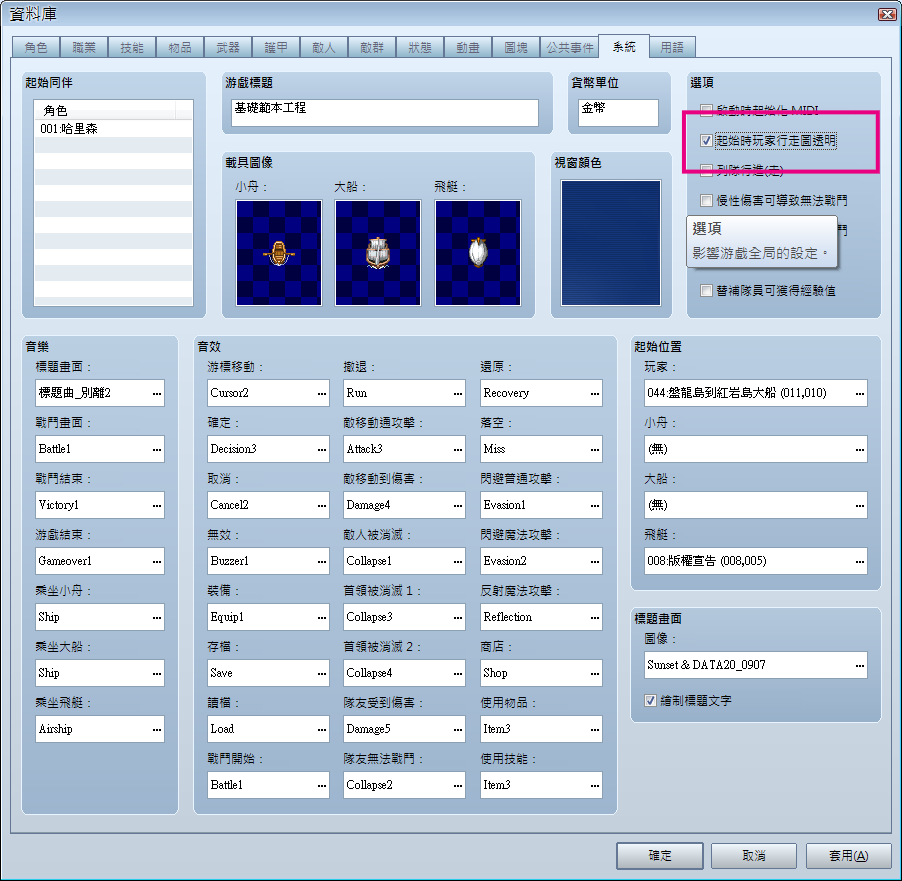Image resolution: width=902 pixels, height=881 pixels.
Task: Toggle the 繪製標題文字 checkbox
Action: tap(651, 700)
